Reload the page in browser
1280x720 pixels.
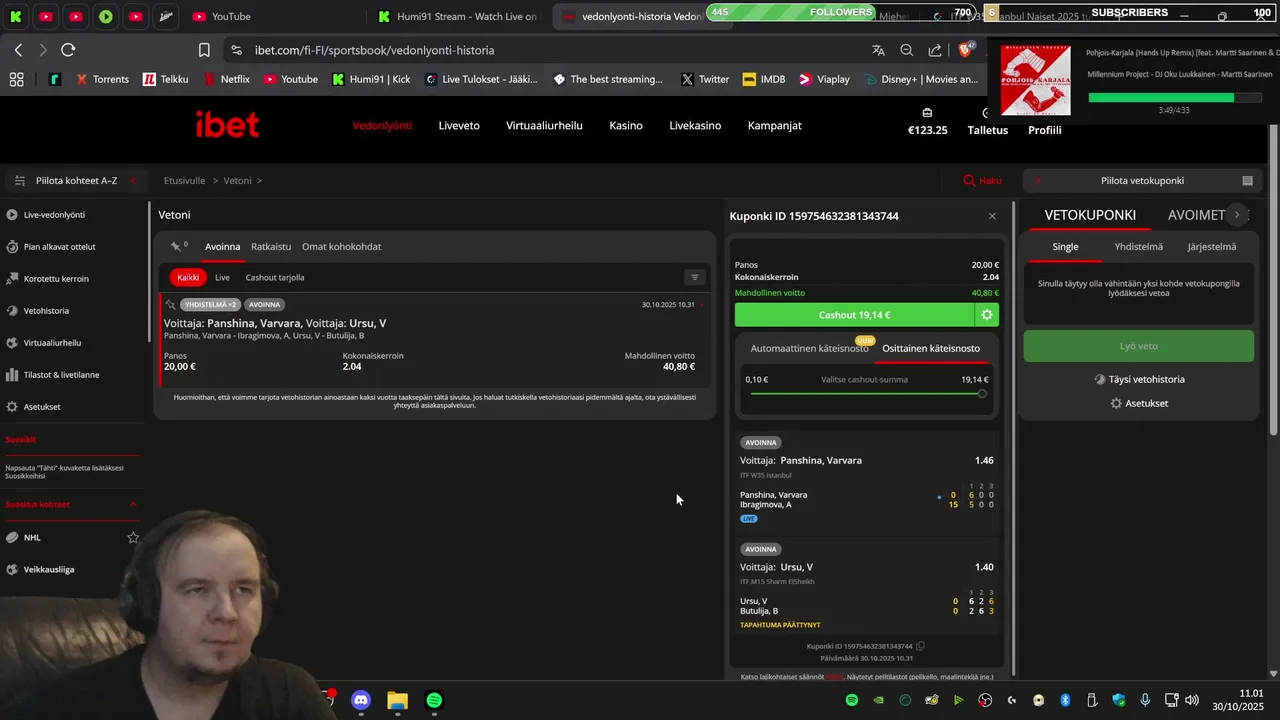[68, 50]
